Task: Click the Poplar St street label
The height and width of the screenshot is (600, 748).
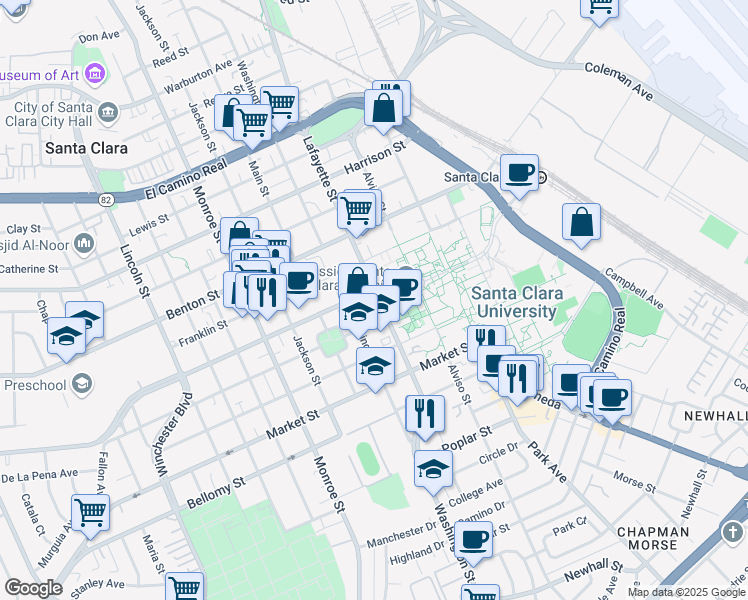Action: (x=467, y=439)
